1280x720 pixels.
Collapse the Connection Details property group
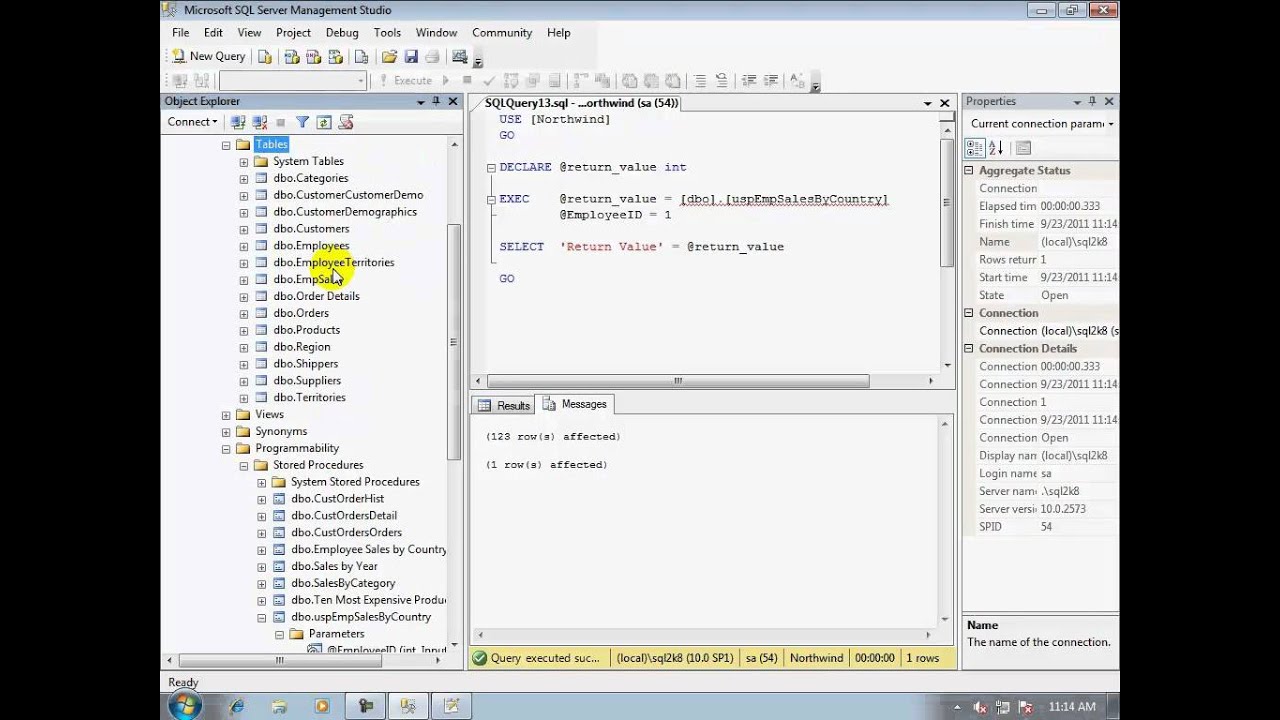[x=969, y=349]
